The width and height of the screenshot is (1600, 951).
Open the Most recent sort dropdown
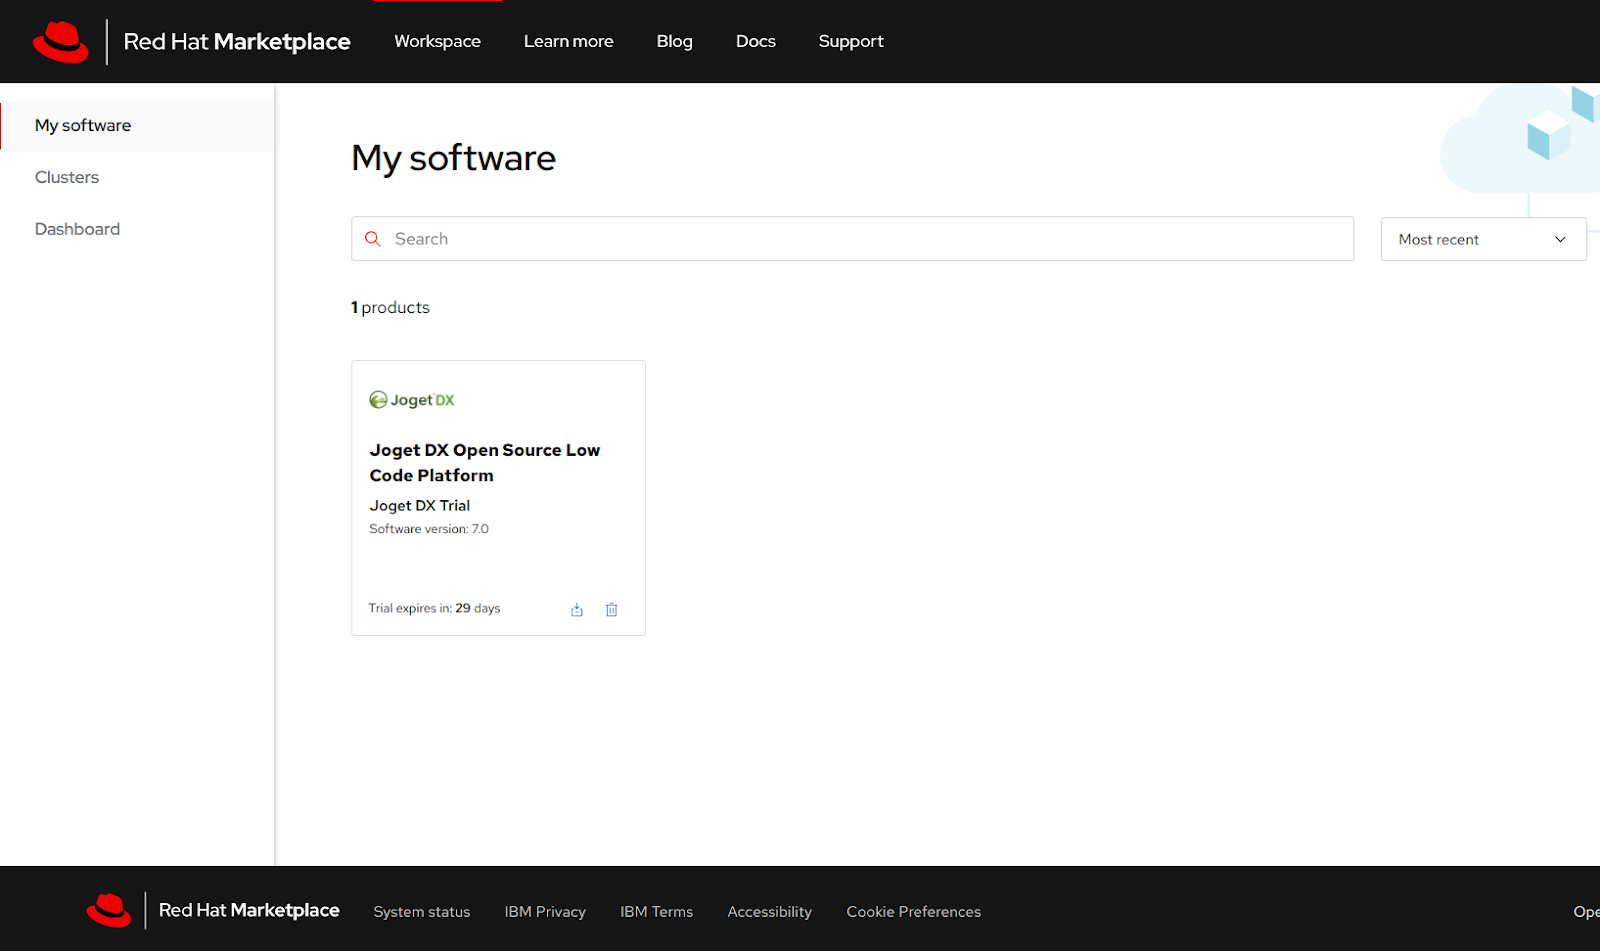click(x=1483, y=239)
